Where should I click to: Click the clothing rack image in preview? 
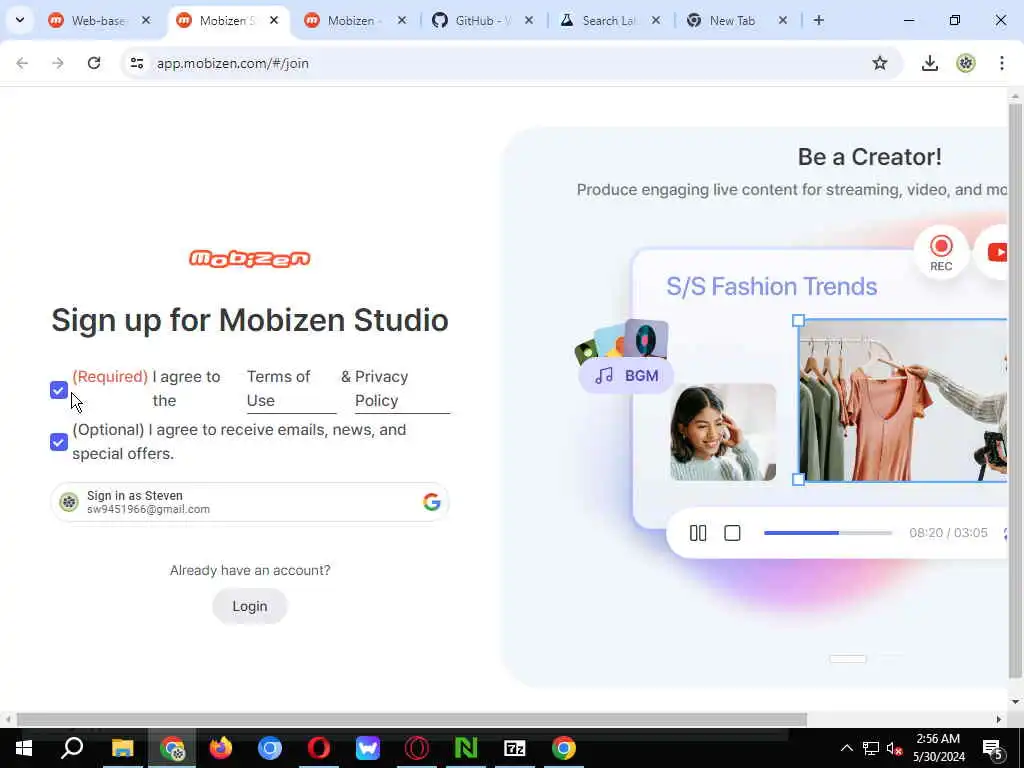click(903, 401)
